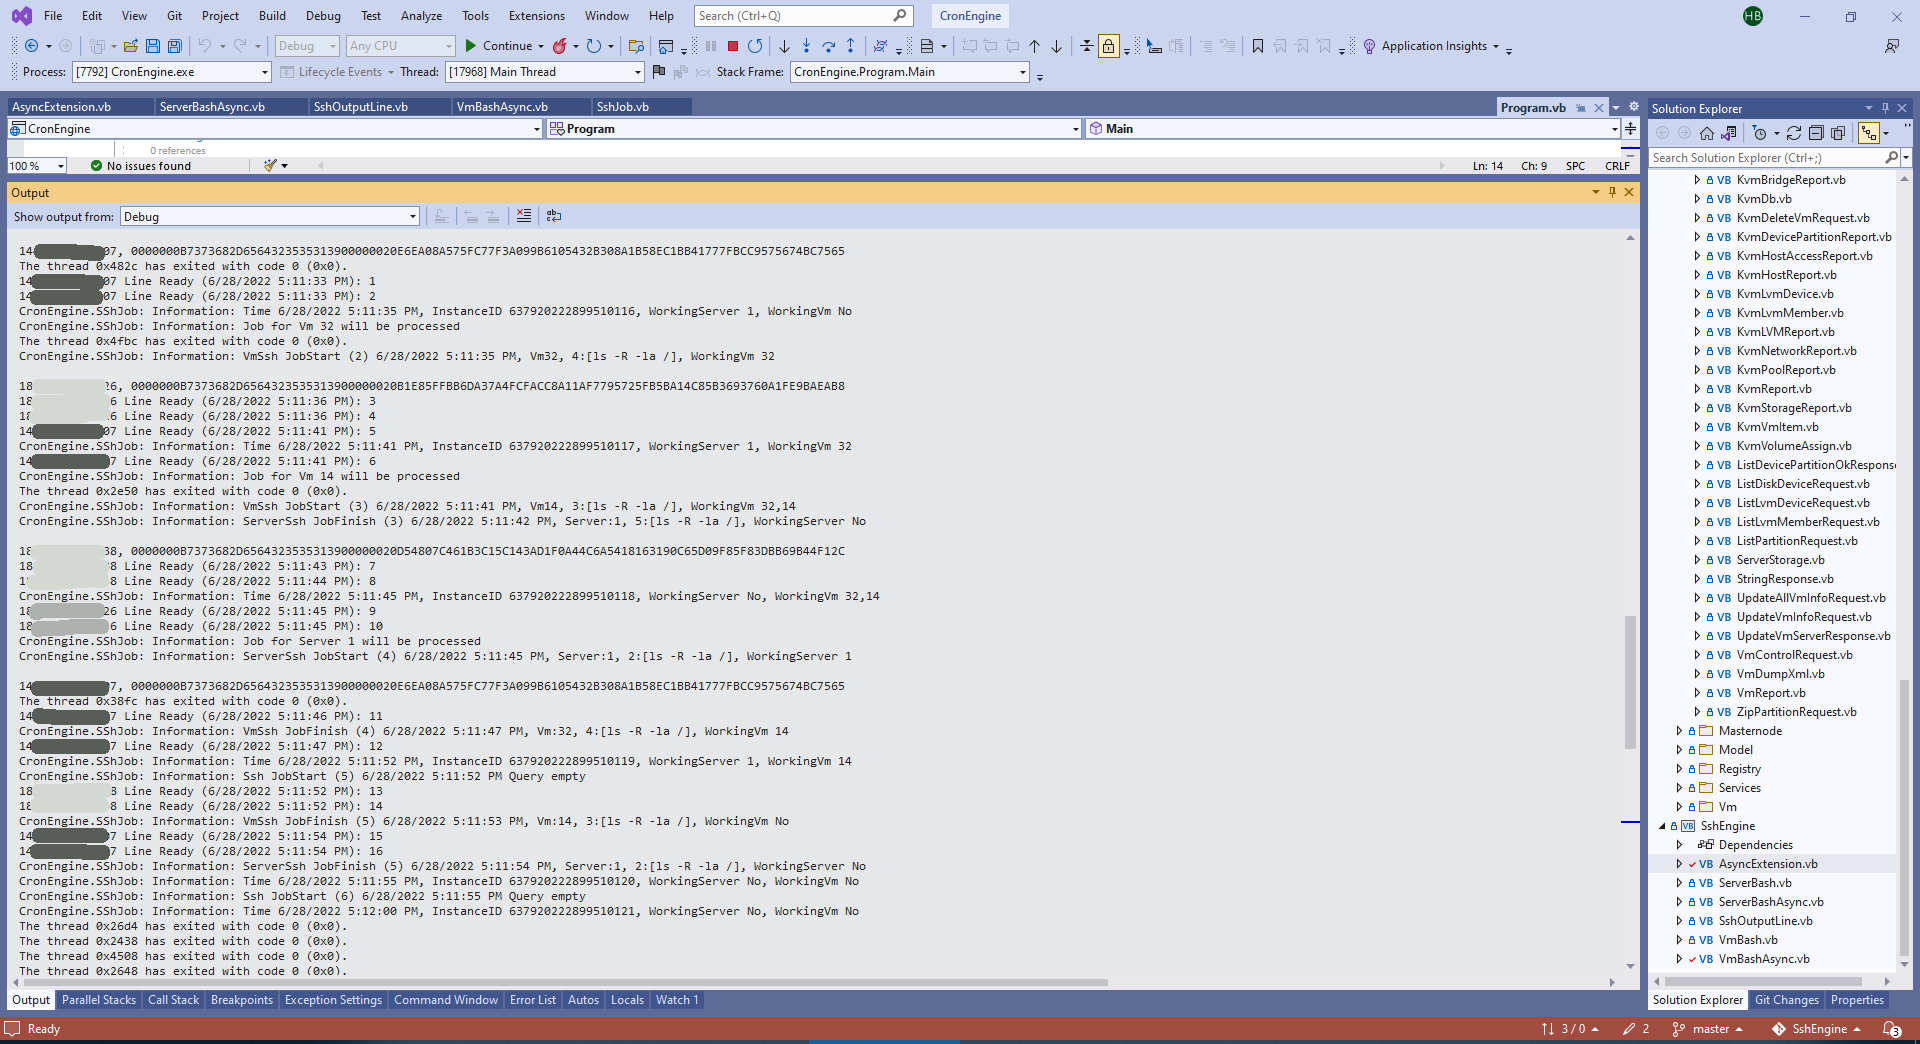This screenshot has height=1044, width=1920.
Task: Open a file with the Open File icon
Action: [x=131, y=46]
